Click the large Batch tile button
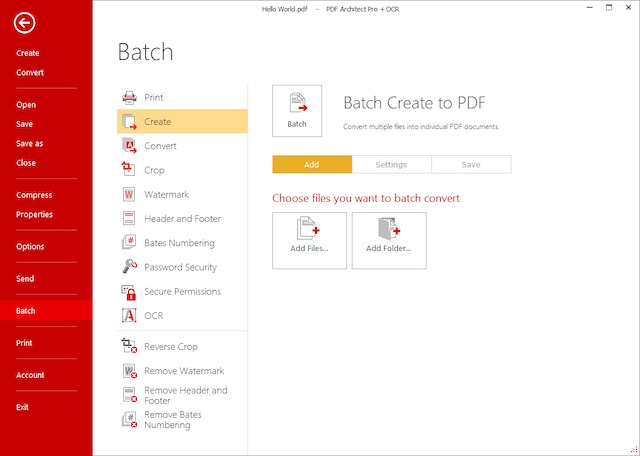Image resolution: width=640 pixels, height=456 pixels. tap(297, 111)
